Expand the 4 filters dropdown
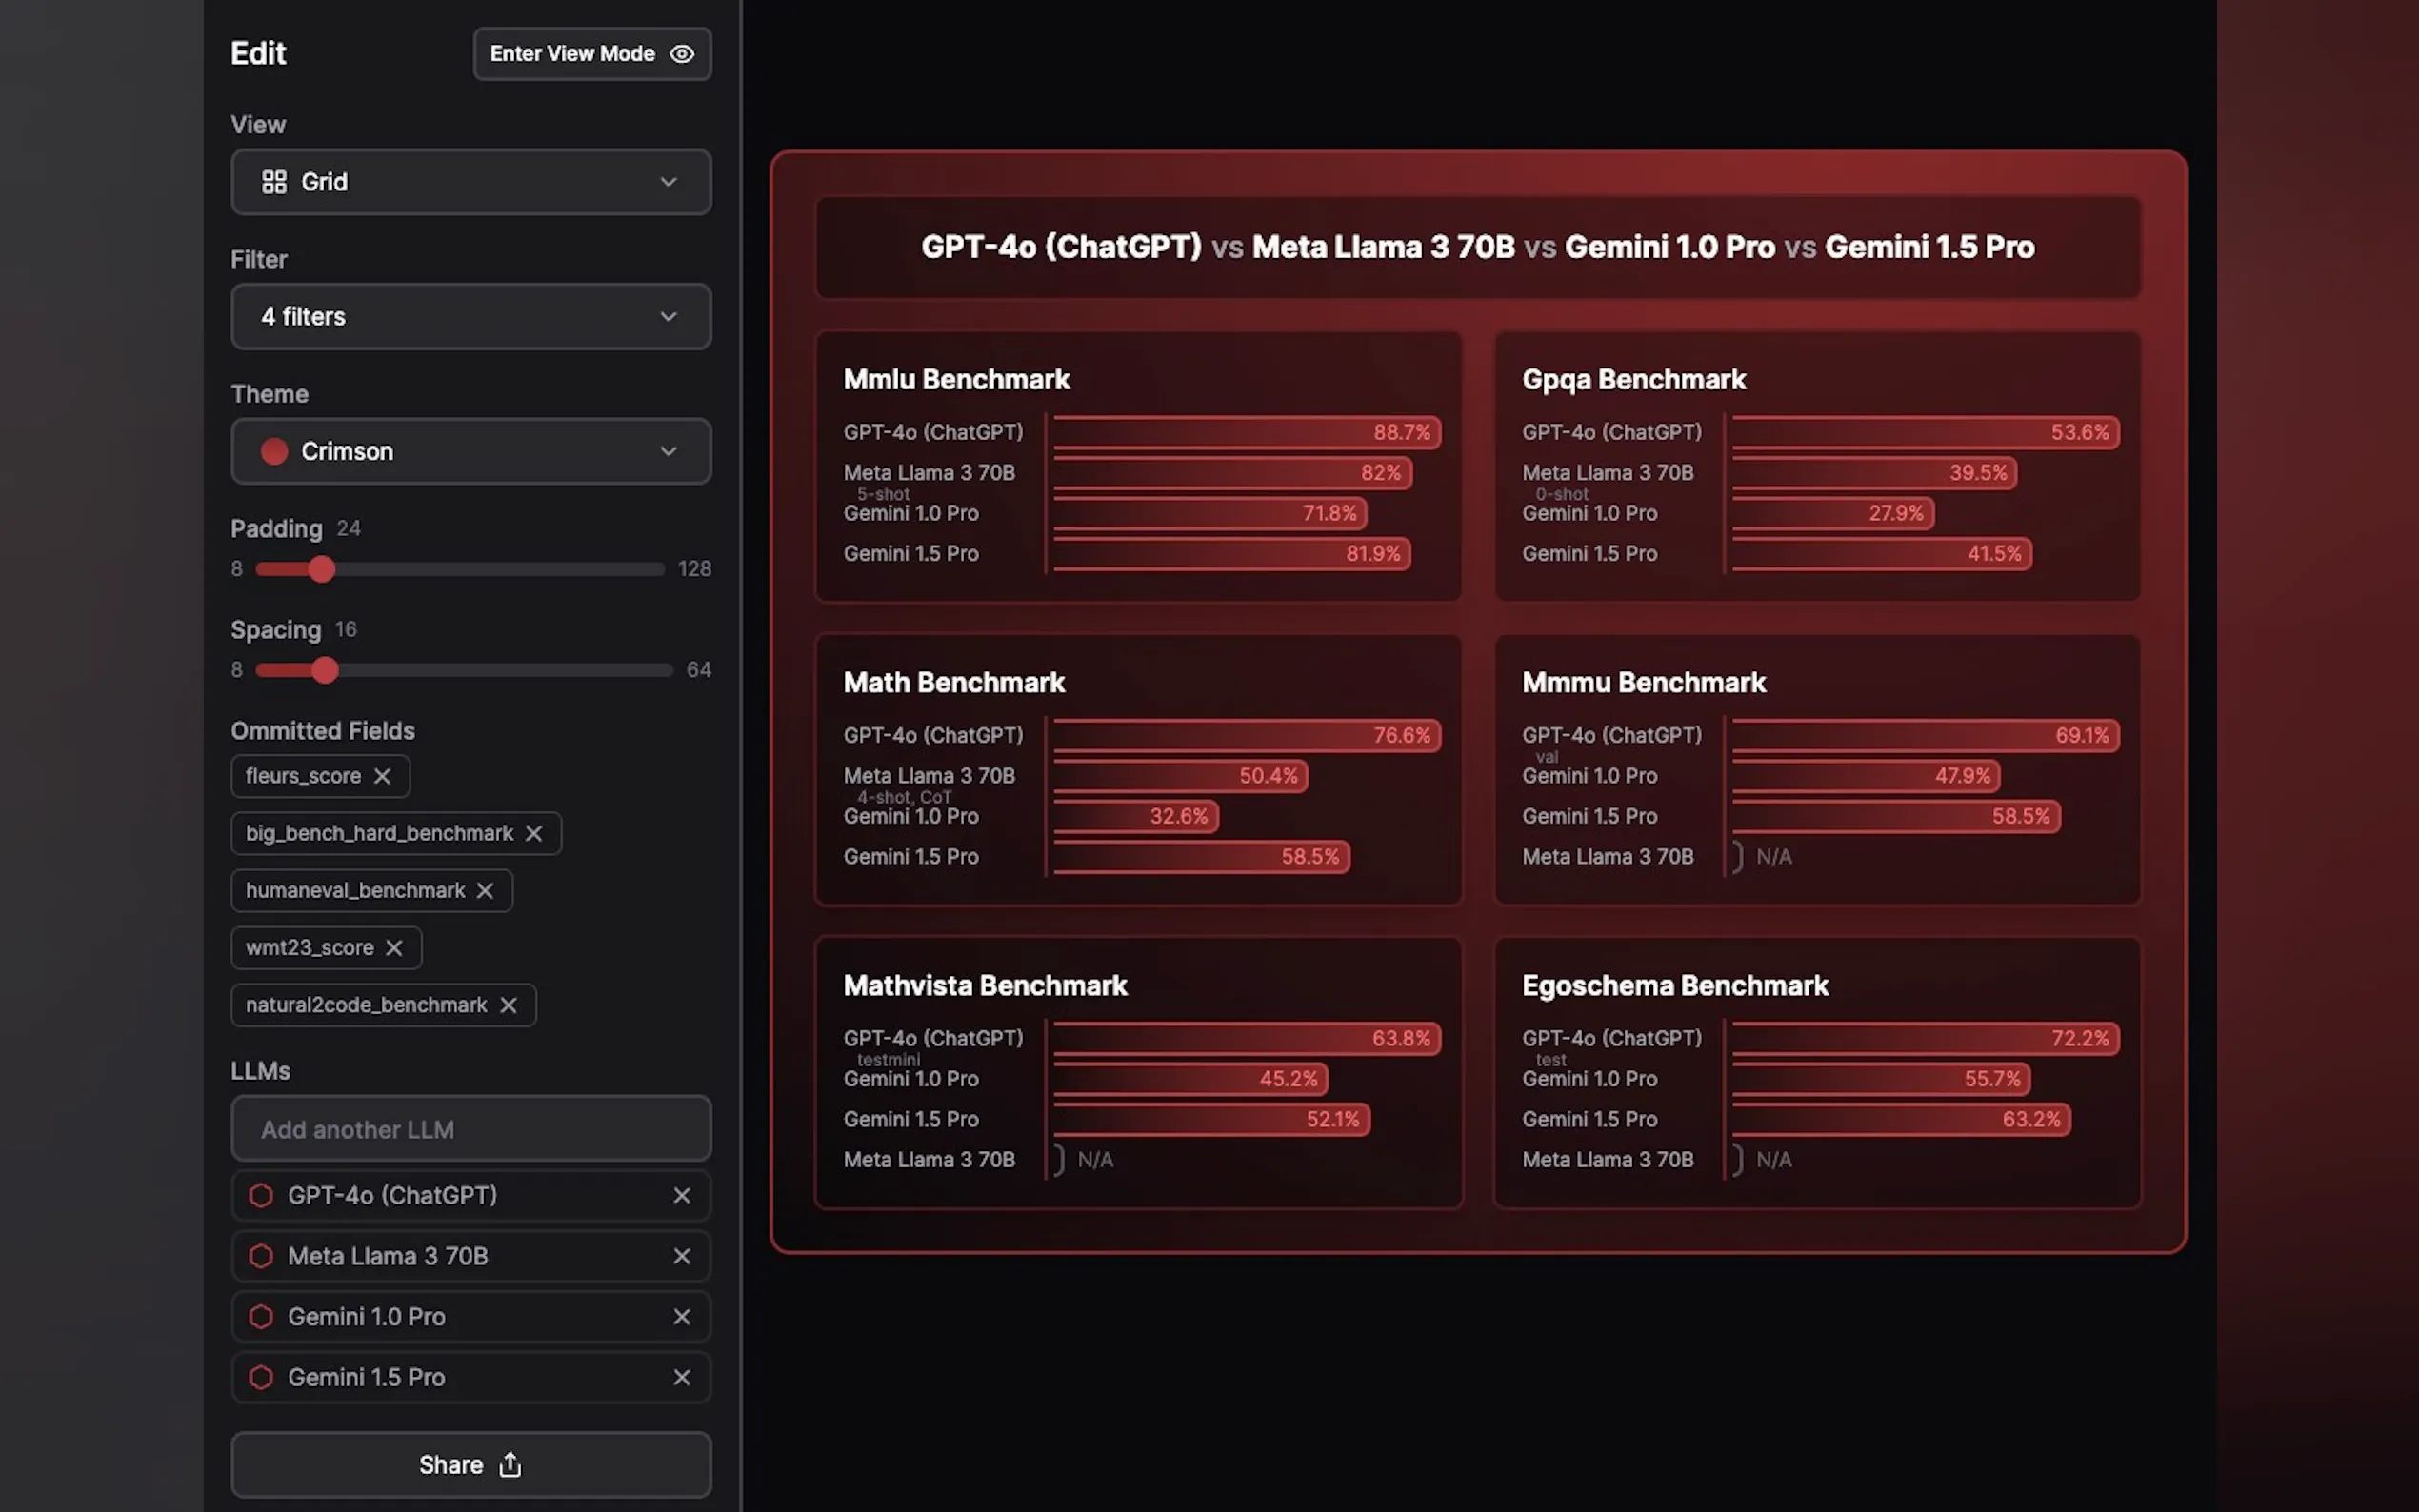 470,317
